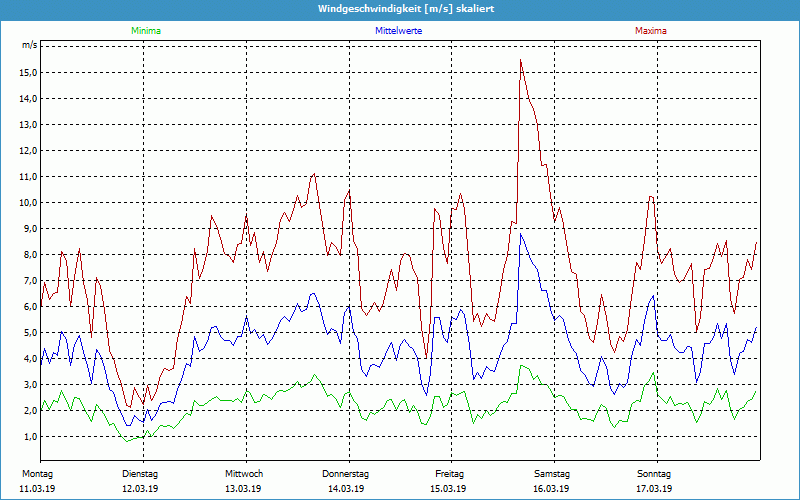Click the 9,0 y-axis value

[x=30, y=229]
